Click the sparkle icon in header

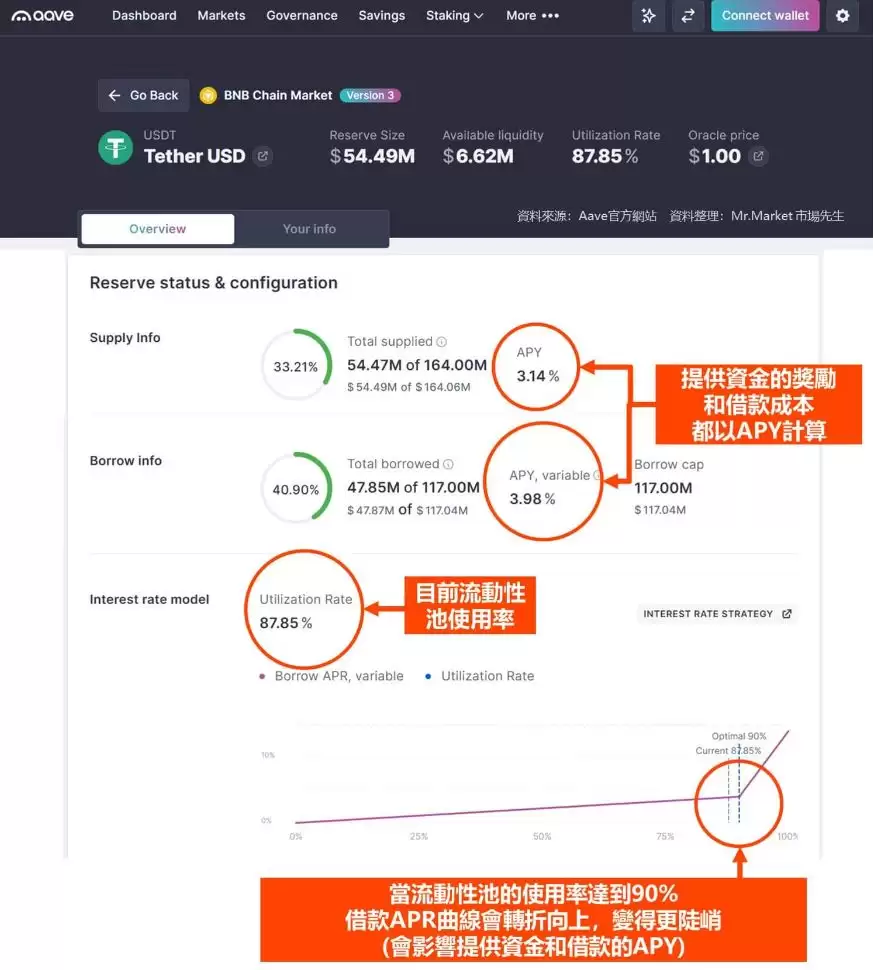coord(648,15)
